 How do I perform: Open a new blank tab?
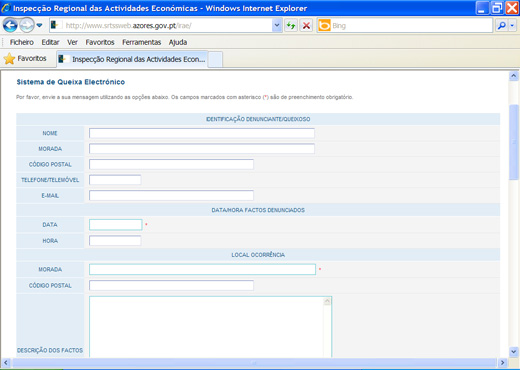click(215, 59)
